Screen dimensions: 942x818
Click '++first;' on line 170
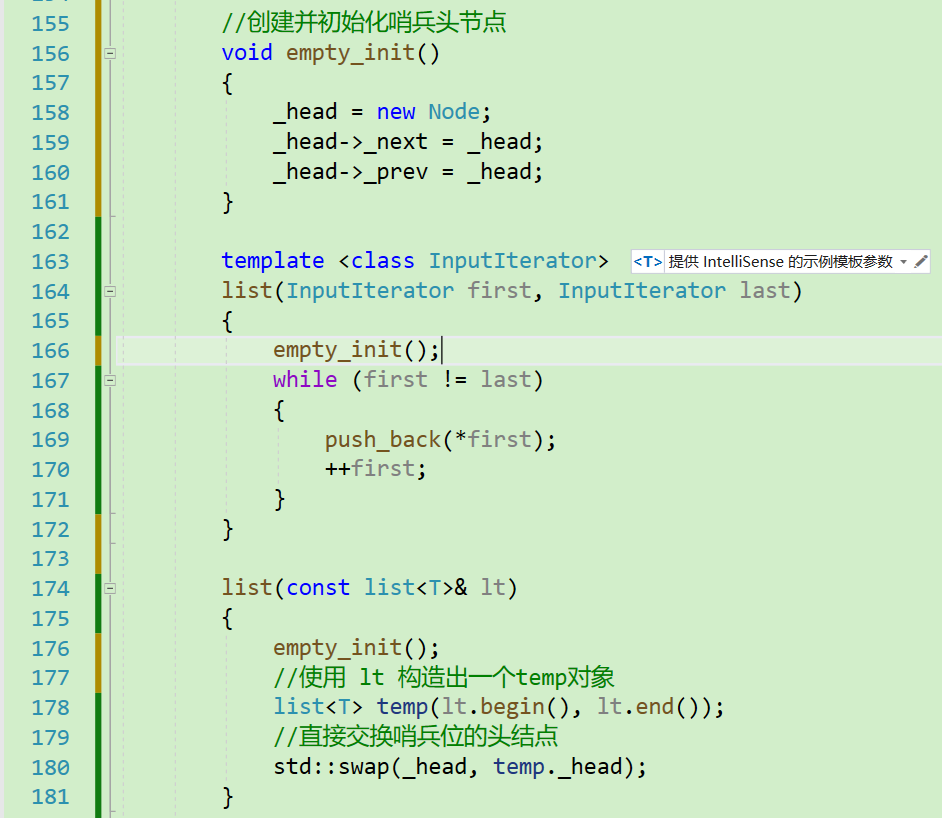[376, 469]
